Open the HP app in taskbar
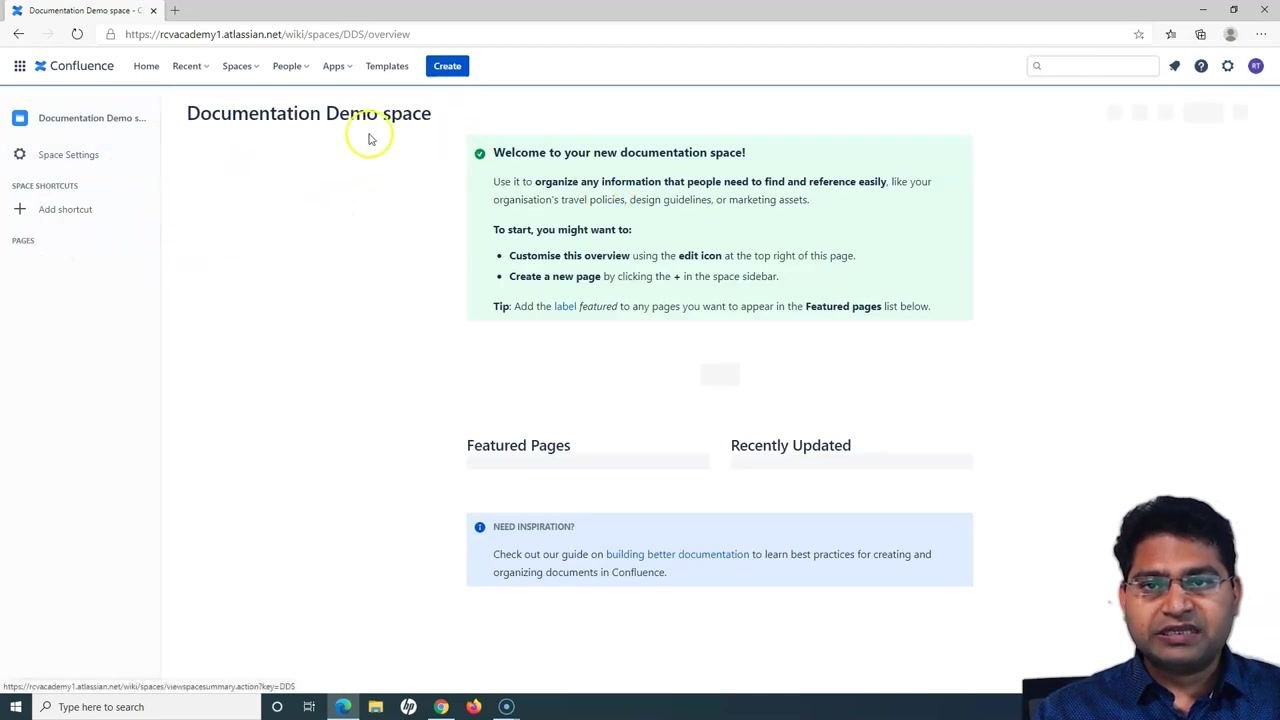Screen dimensions: 1280x720 point(408,707)
